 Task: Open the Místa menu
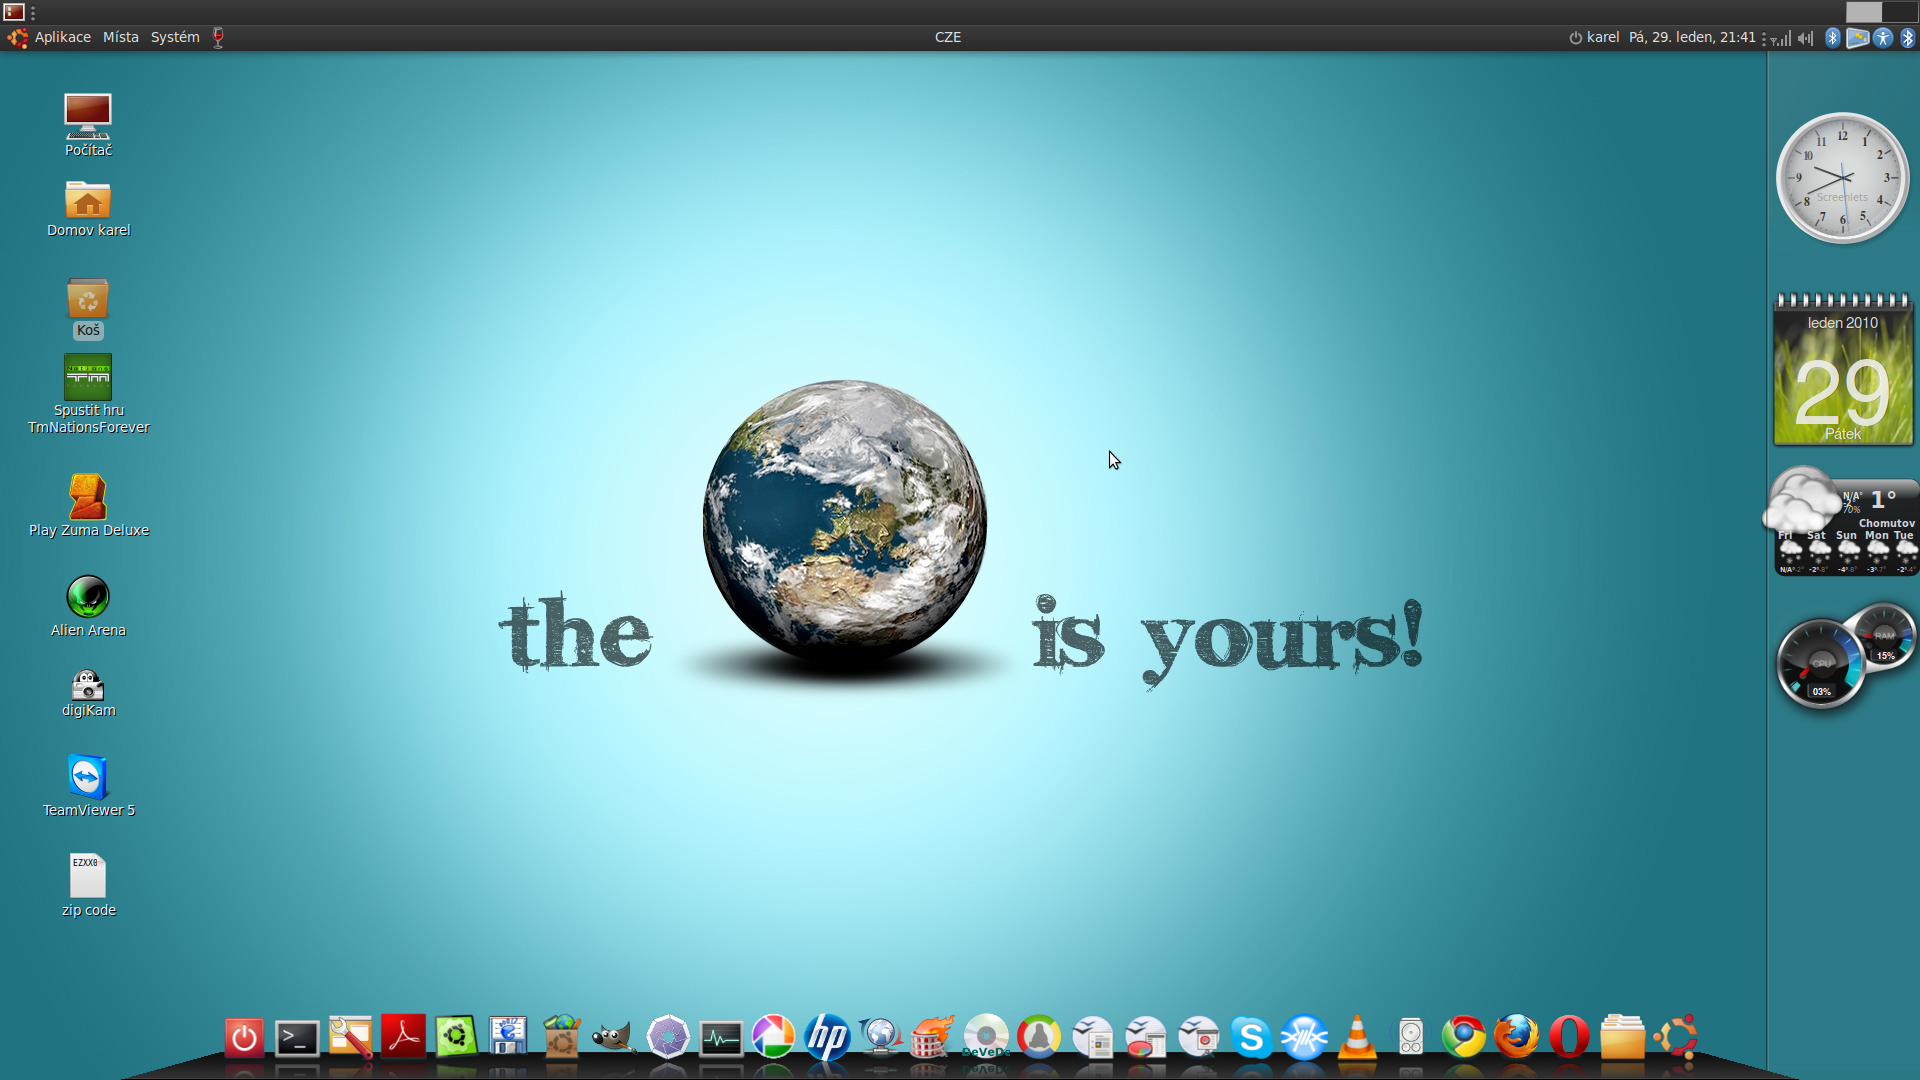point(121,37)
